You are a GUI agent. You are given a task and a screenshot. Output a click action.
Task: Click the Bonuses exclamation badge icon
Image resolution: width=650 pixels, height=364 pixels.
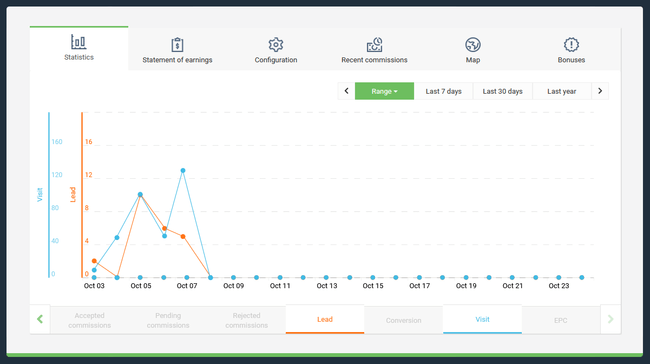pos(571,45)
